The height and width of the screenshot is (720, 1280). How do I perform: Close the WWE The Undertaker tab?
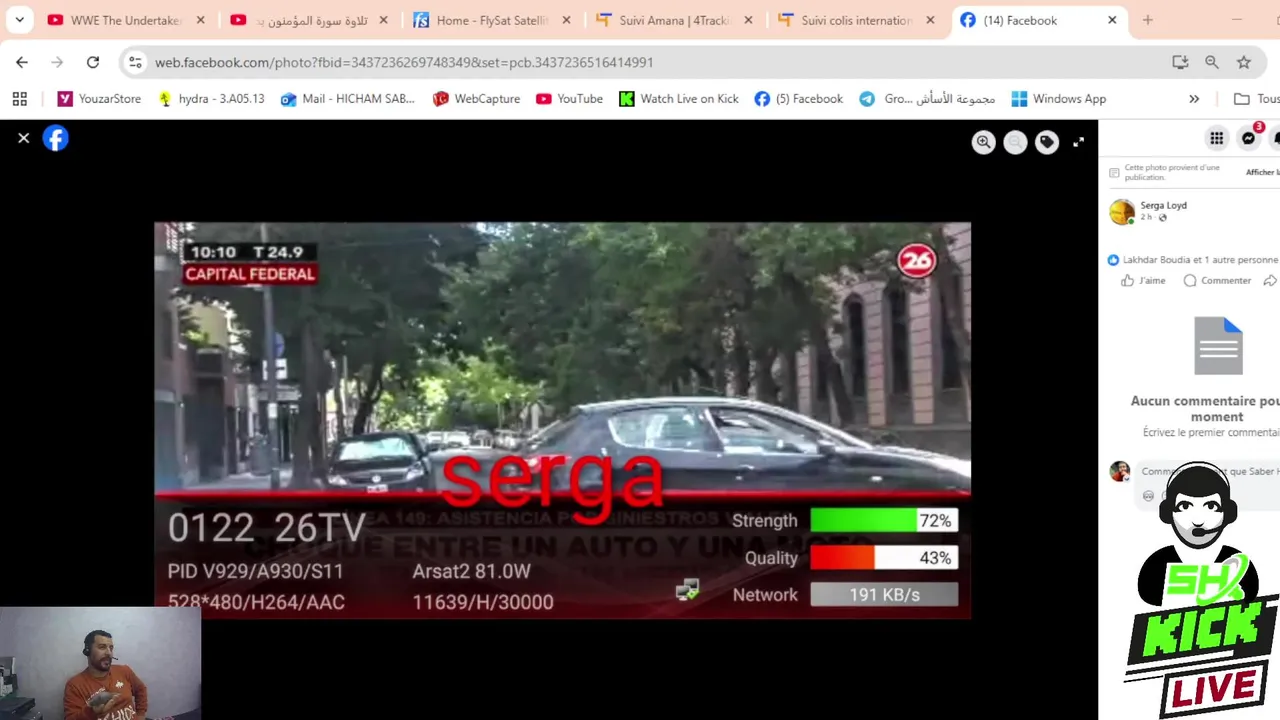200,20
